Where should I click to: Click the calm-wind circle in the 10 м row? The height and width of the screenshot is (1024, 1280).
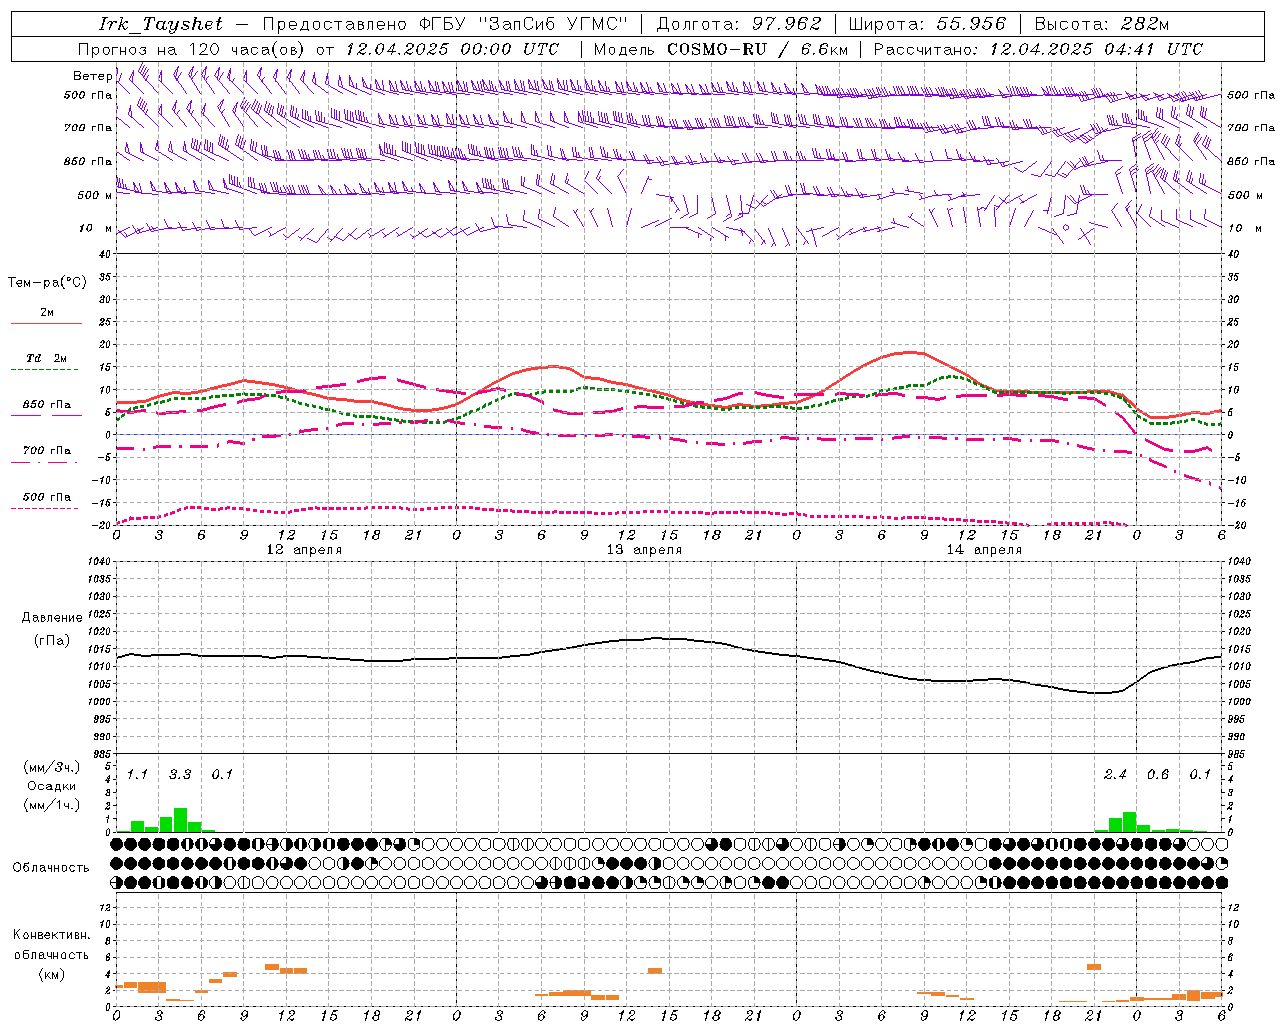click(1065, 228)
